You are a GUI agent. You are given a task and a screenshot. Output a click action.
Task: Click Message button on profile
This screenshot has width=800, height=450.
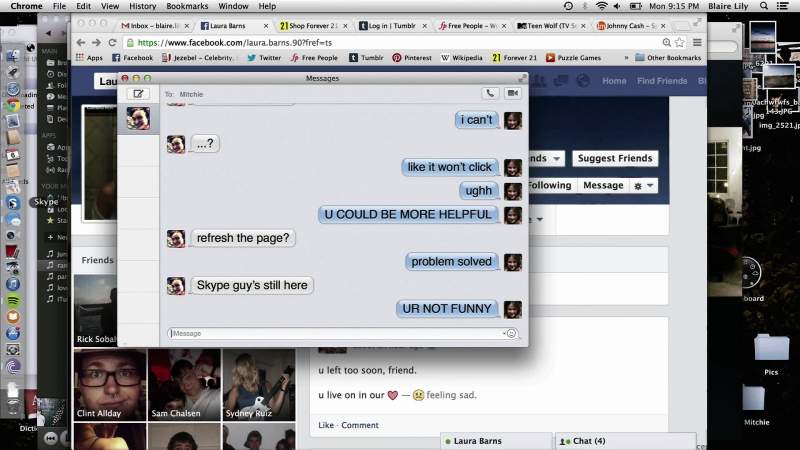pyautogui.click(x=603, y=185)
